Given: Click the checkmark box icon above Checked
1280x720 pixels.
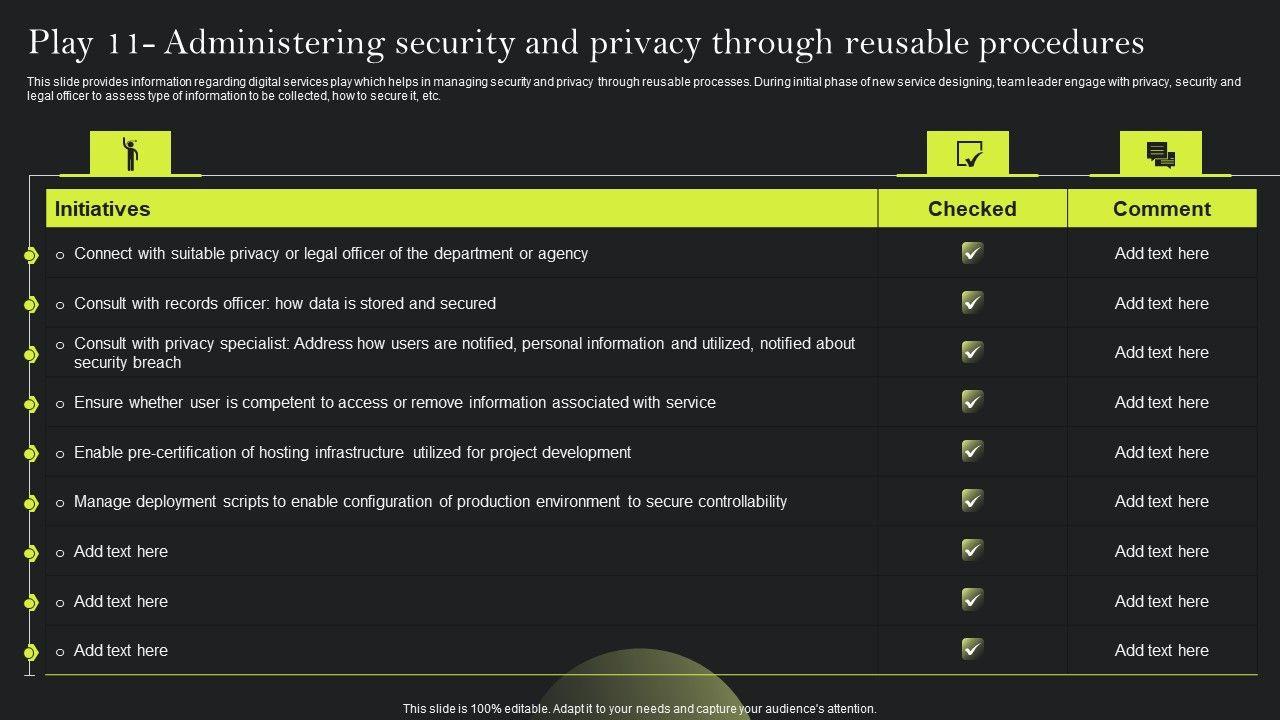Looking at the screenshot, I should tap(968, 154).
